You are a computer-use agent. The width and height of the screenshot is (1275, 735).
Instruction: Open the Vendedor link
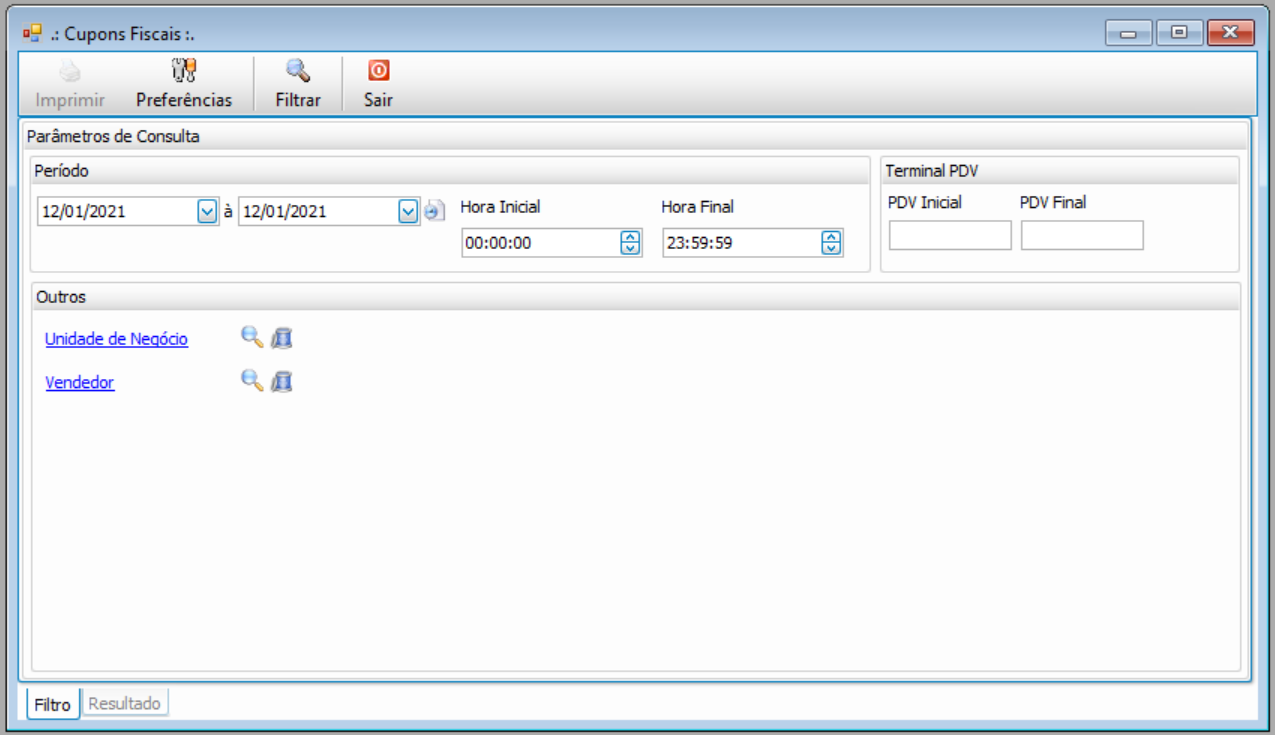80,382
